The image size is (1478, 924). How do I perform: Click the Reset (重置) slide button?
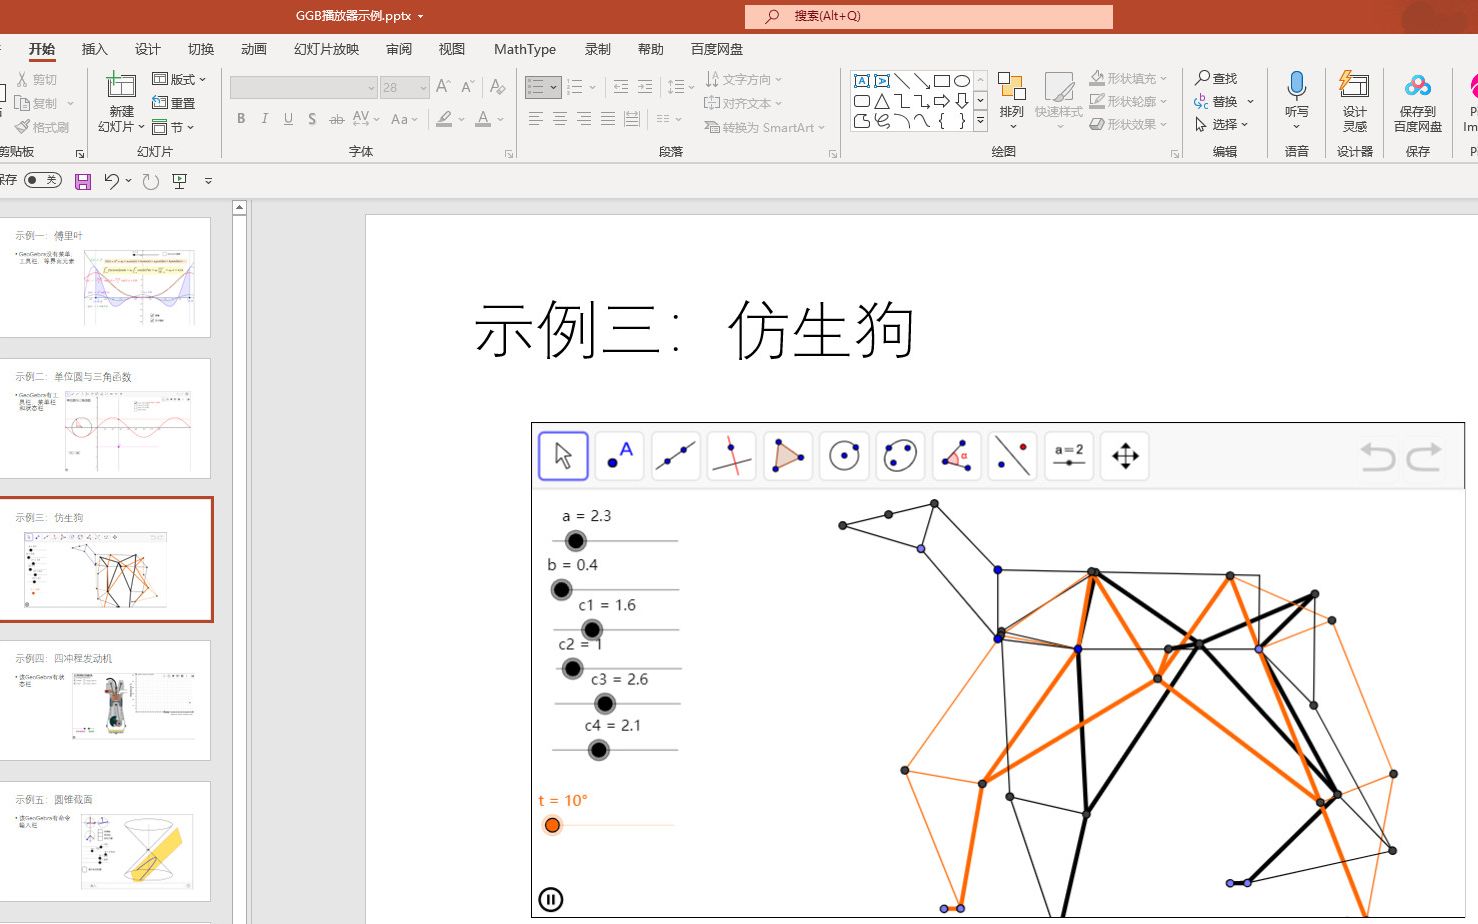point(174,103)
